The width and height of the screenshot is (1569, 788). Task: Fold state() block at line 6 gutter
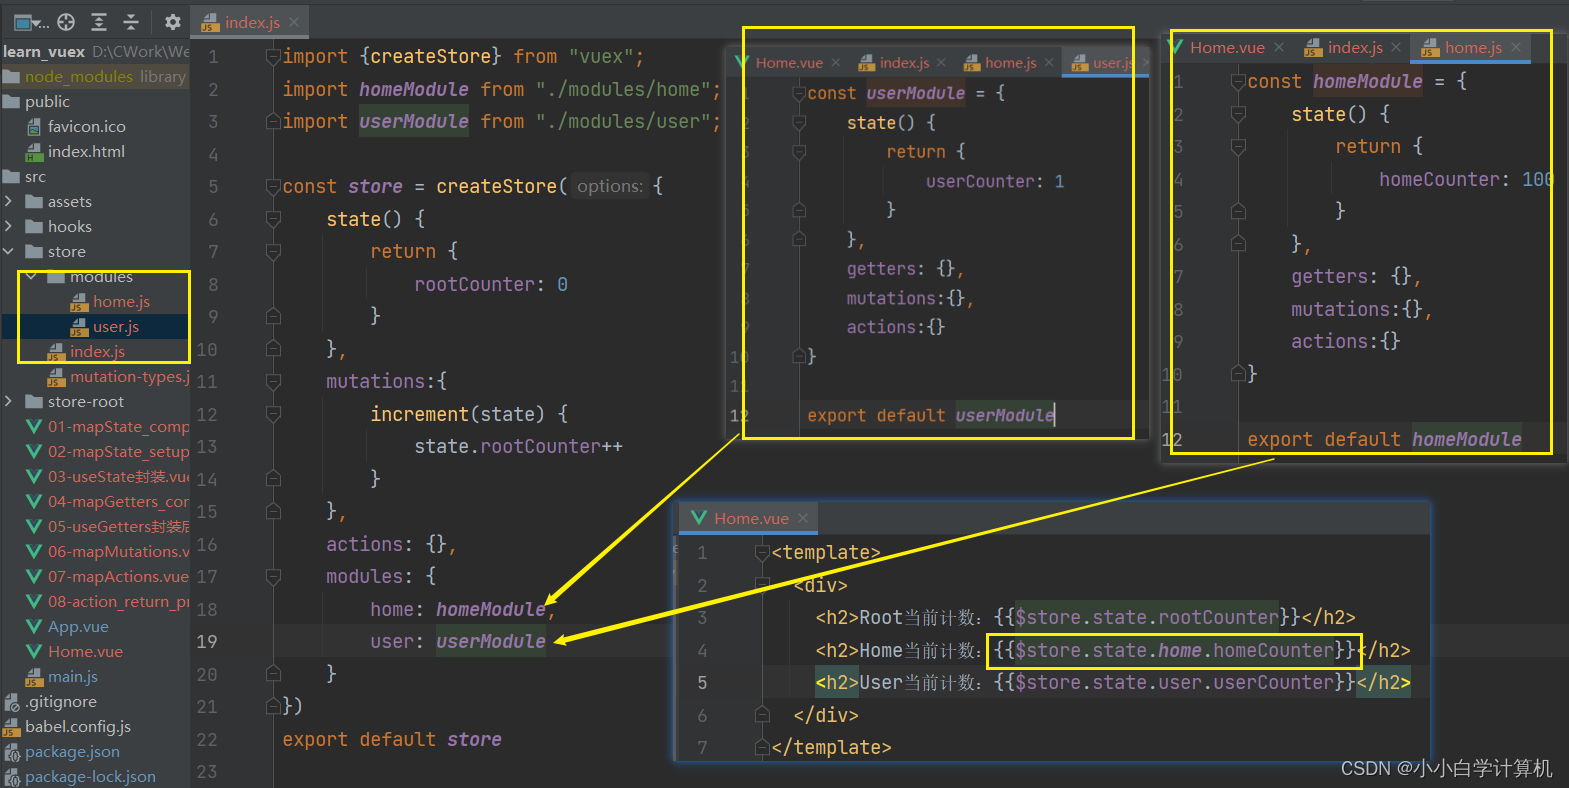(x=273, y=219)
